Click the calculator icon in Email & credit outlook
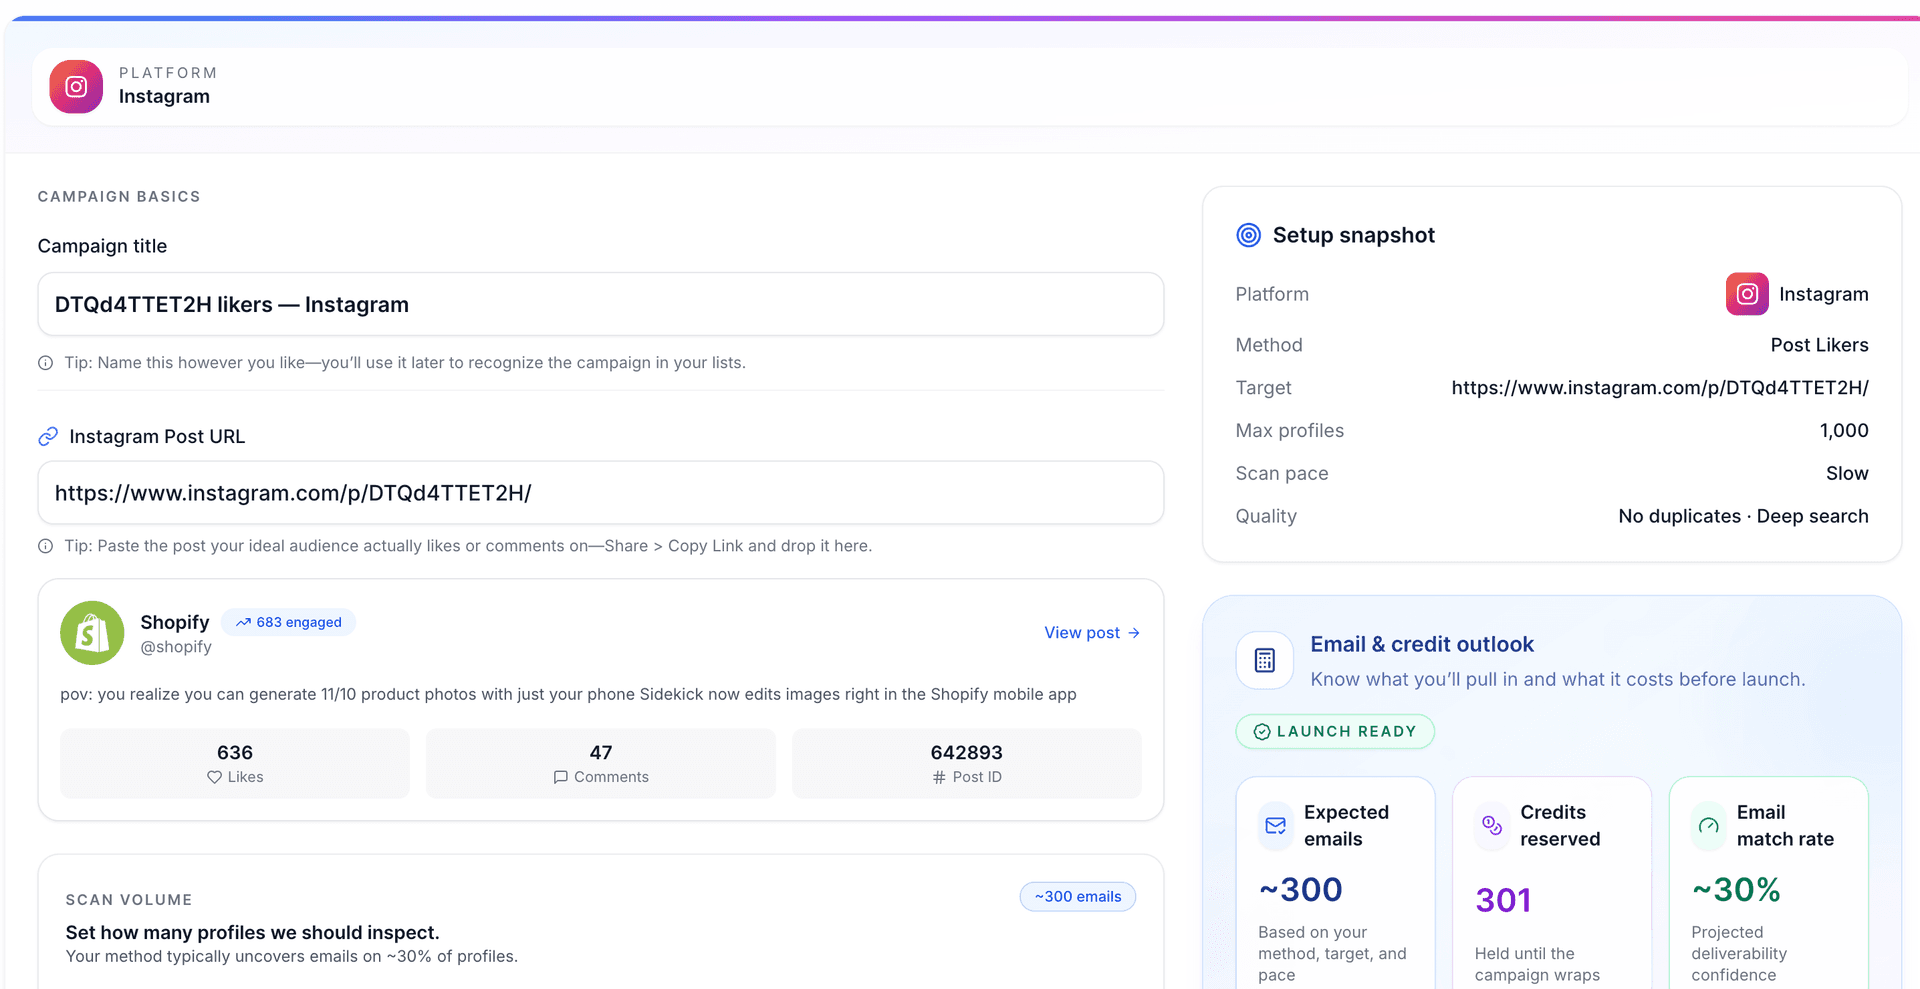The width and height of the screenshot is (1920, 989). [x=1264, y=660]
